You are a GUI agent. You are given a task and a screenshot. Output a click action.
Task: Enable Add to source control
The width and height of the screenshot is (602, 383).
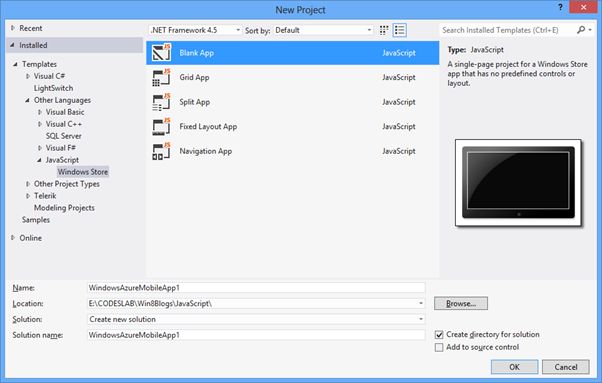point(439,347)
